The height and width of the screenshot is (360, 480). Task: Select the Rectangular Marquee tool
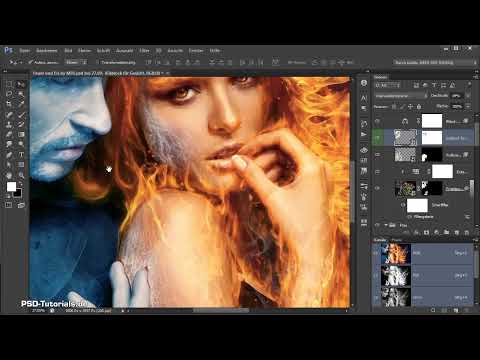click(9, 84)
